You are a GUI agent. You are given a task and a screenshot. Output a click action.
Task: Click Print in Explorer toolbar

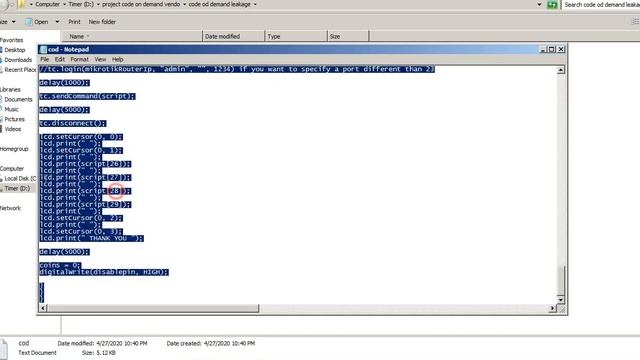click(x=74, y=22)
